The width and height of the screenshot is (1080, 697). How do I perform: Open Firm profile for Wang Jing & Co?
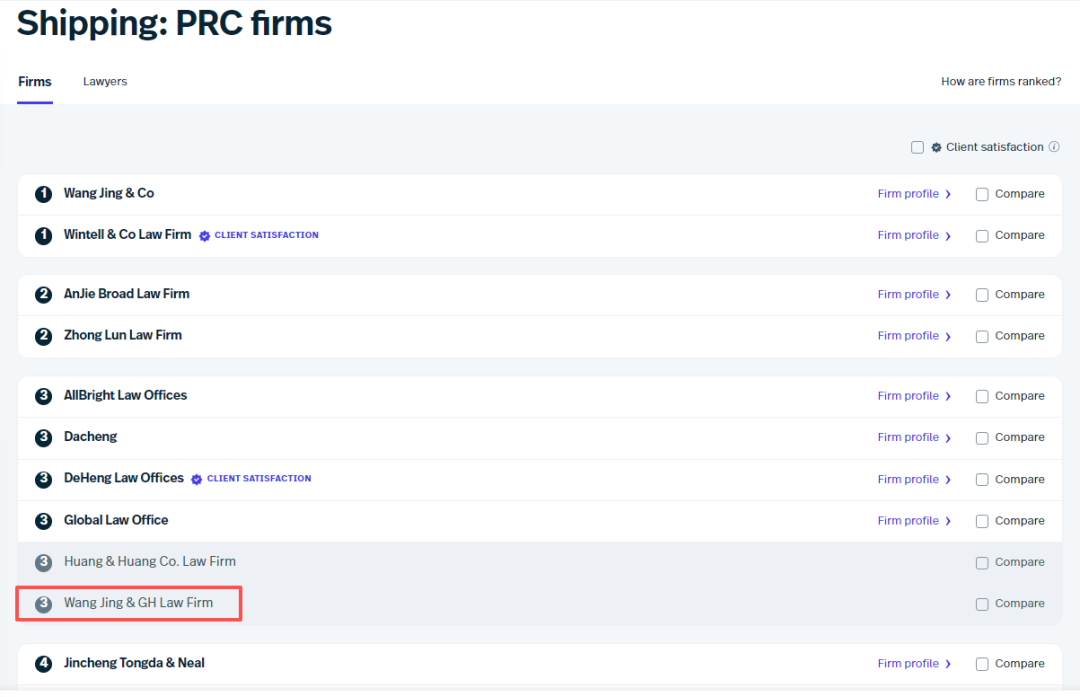click(908, 194)
